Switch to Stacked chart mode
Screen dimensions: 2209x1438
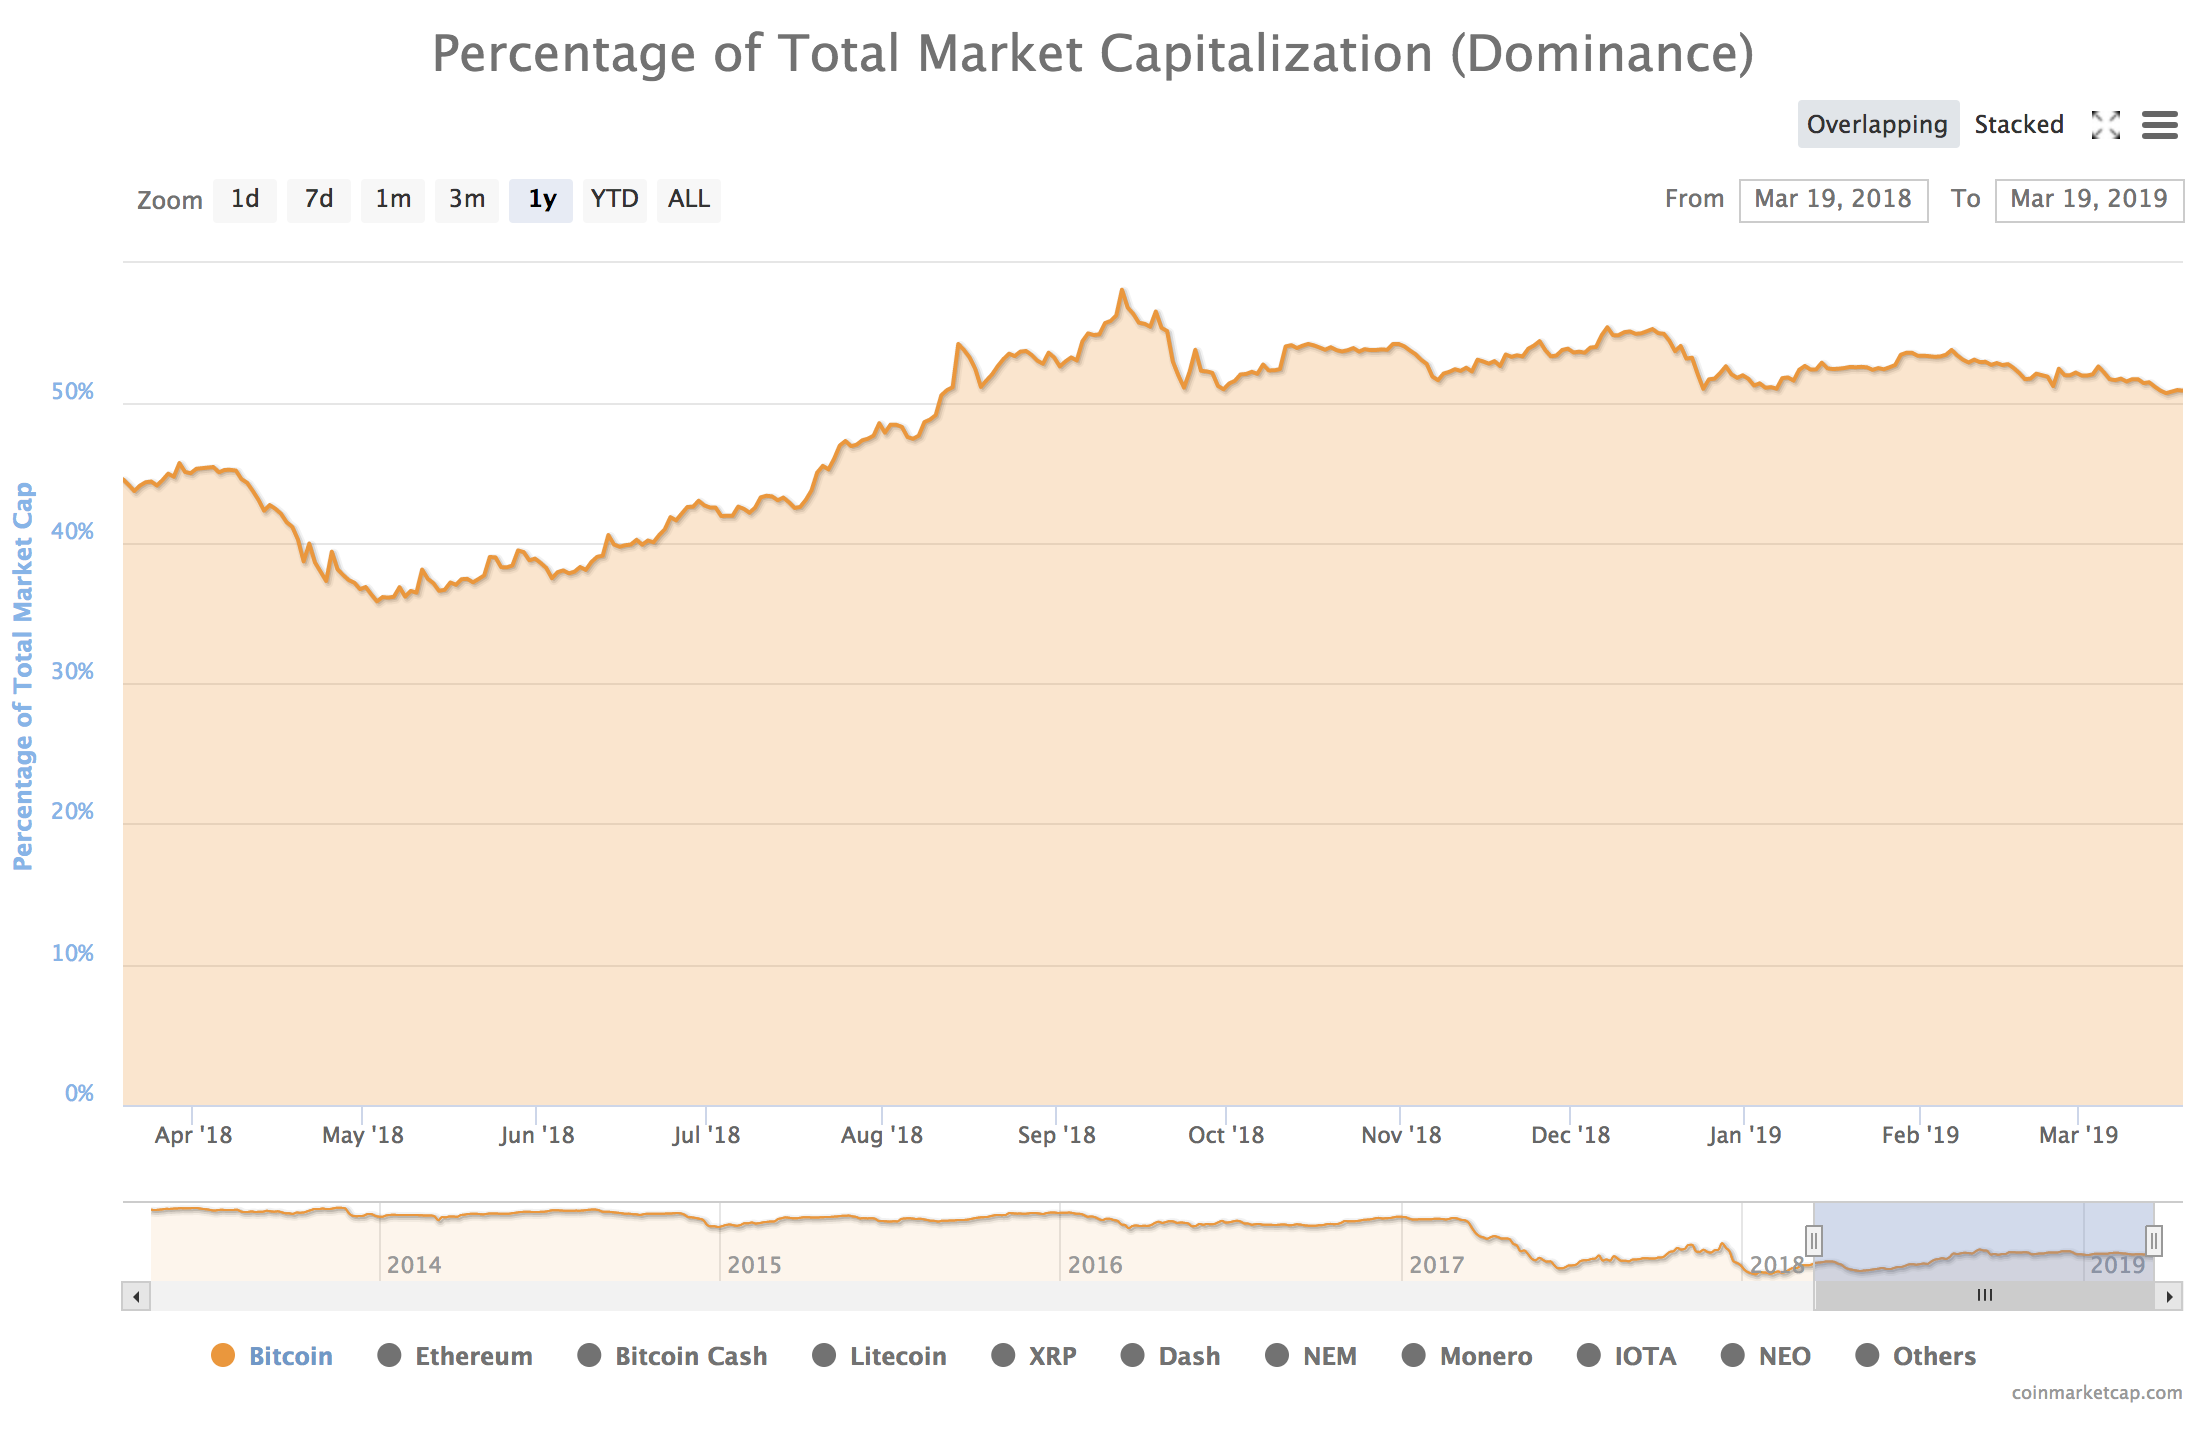[x=2019, y=124]
